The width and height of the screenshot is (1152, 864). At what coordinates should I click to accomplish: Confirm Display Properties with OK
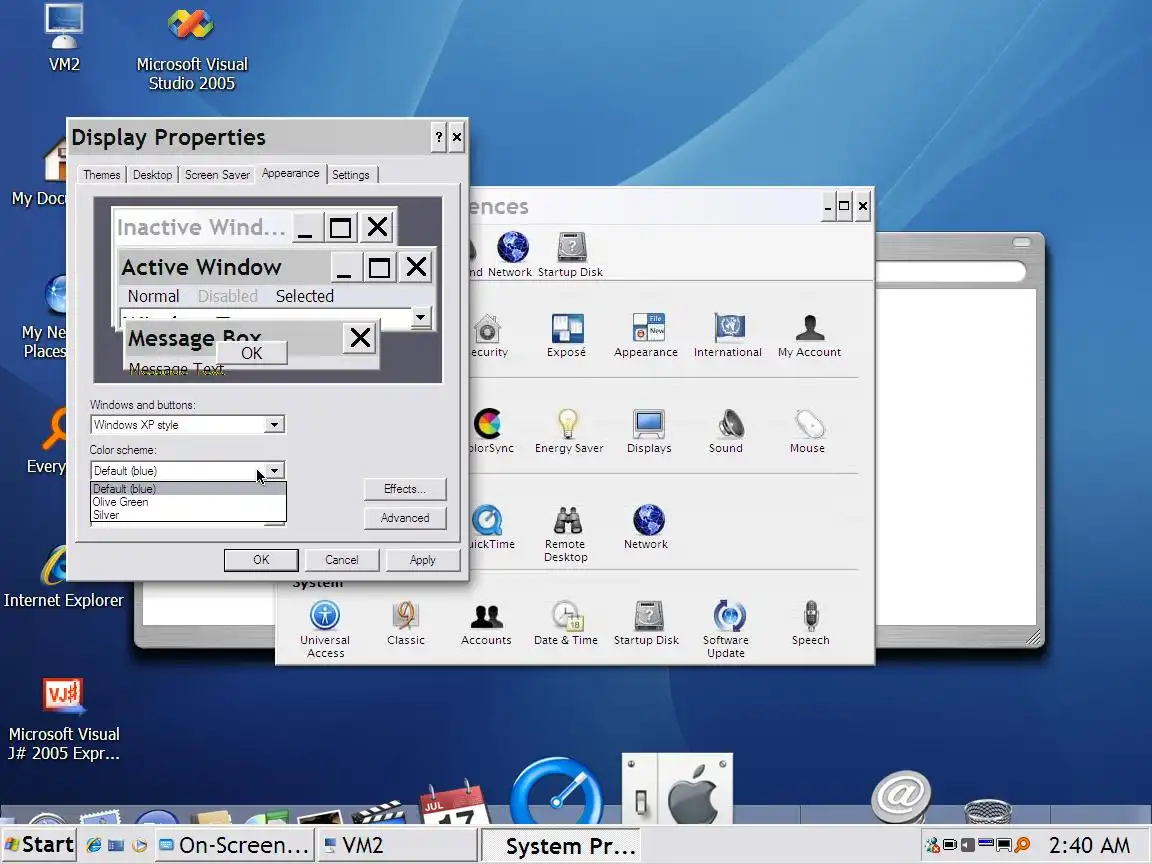click(x=261, y=560)
